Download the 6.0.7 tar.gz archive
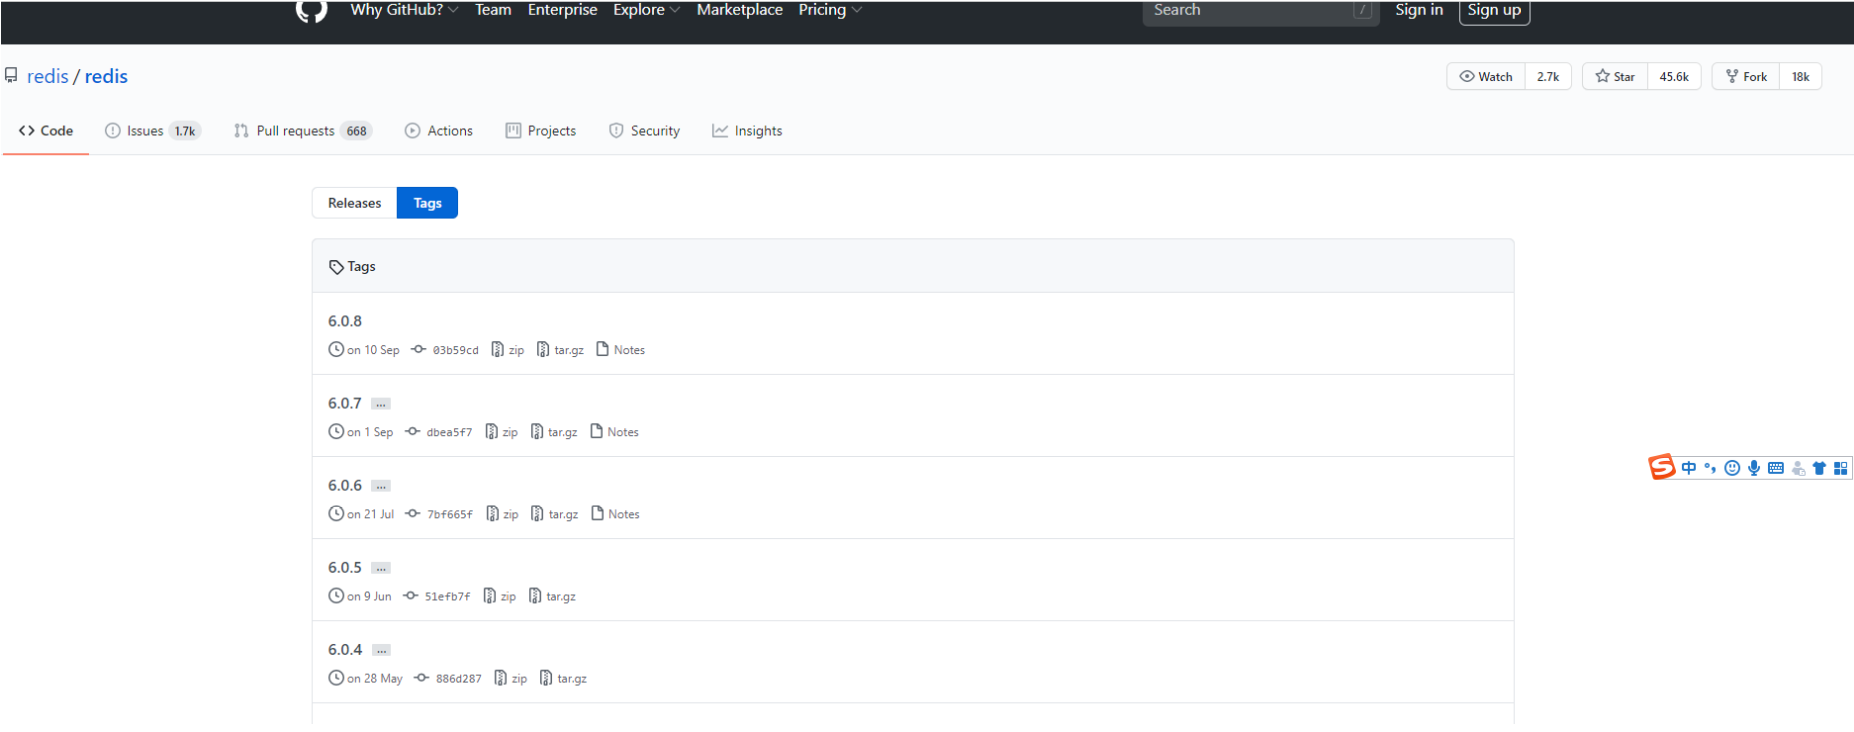 tap(554, 432)
